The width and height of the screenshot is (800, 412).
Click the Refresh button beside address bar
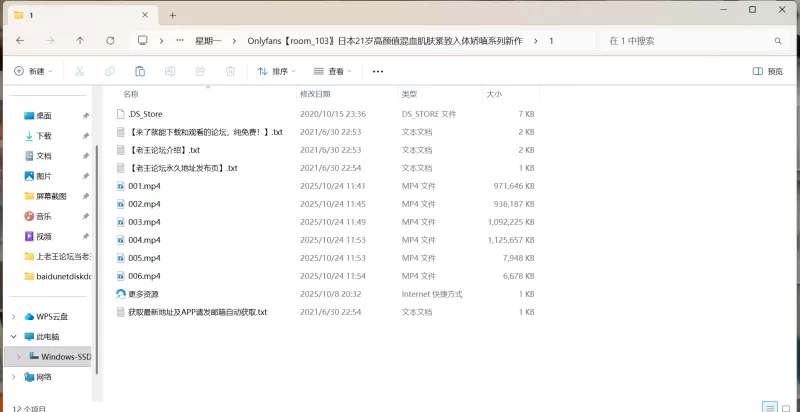111,41
